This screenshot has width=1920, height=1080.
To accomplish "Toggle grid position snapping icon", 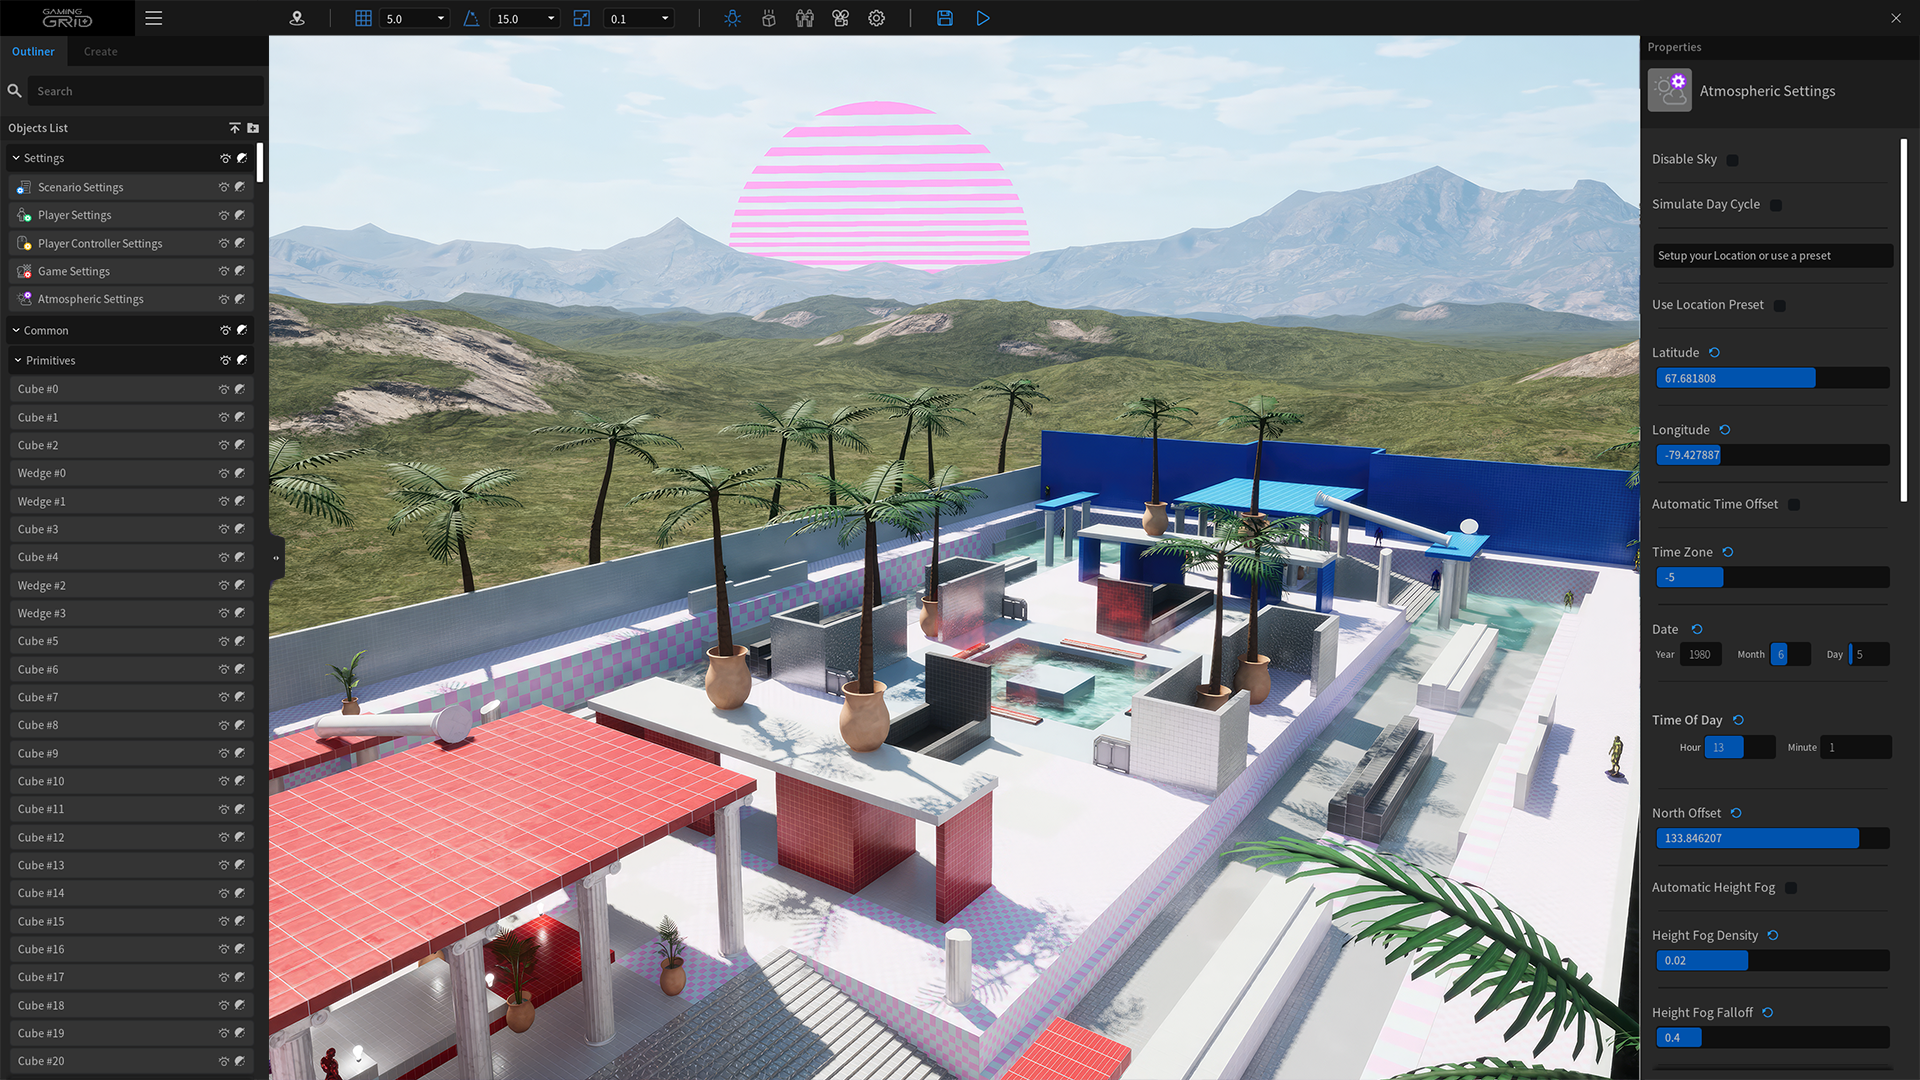I will coord(363,18).
